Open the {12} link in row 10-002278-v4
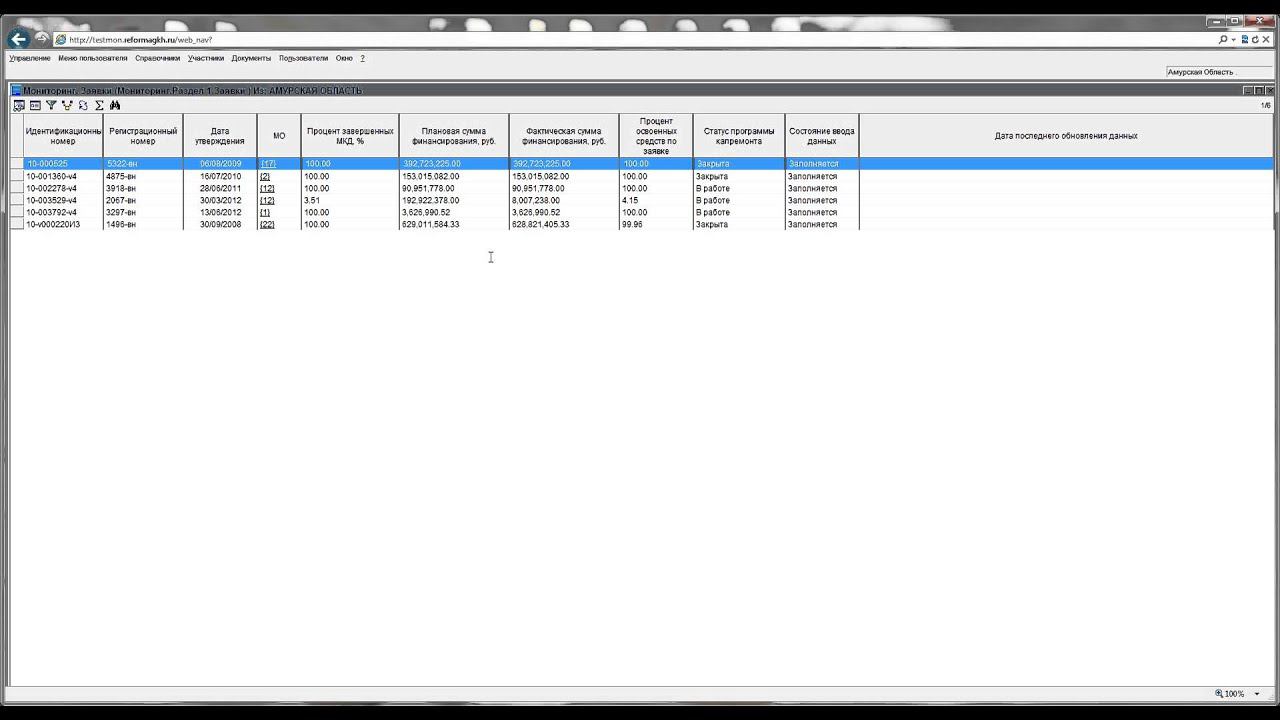Screen dimensions: 1280x720 pyautogui.click(x=267, y=188)
